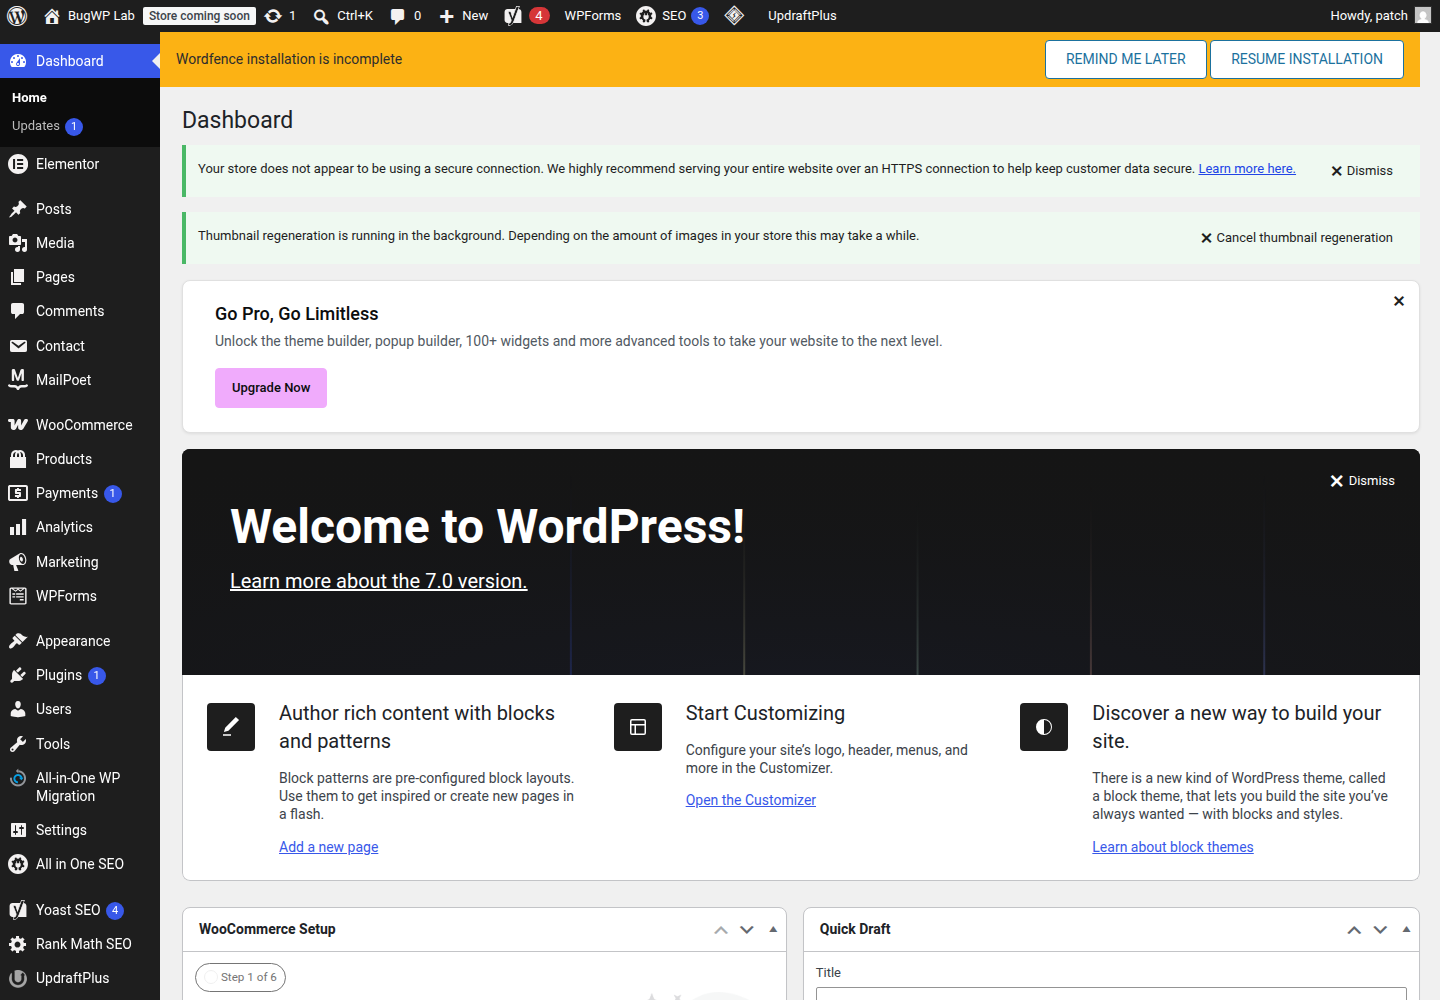This screenshot has height=1000, width=1440.
Task: Open the comments bubble in the admin bar
Action: tap(397, 16)
